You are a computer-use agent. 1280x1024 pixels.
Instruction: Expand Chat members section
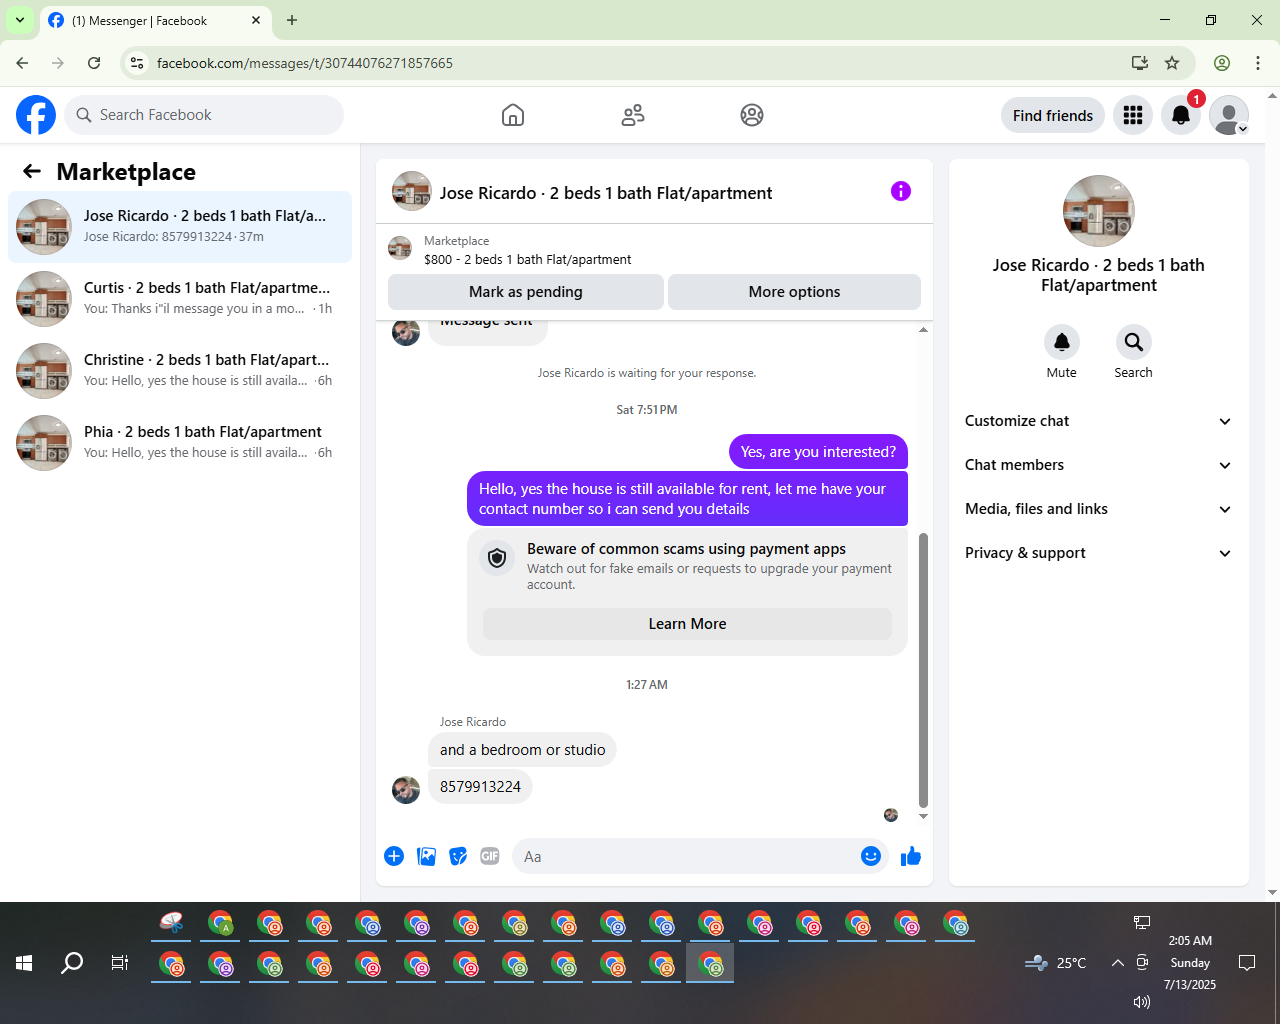[1099, 465]
